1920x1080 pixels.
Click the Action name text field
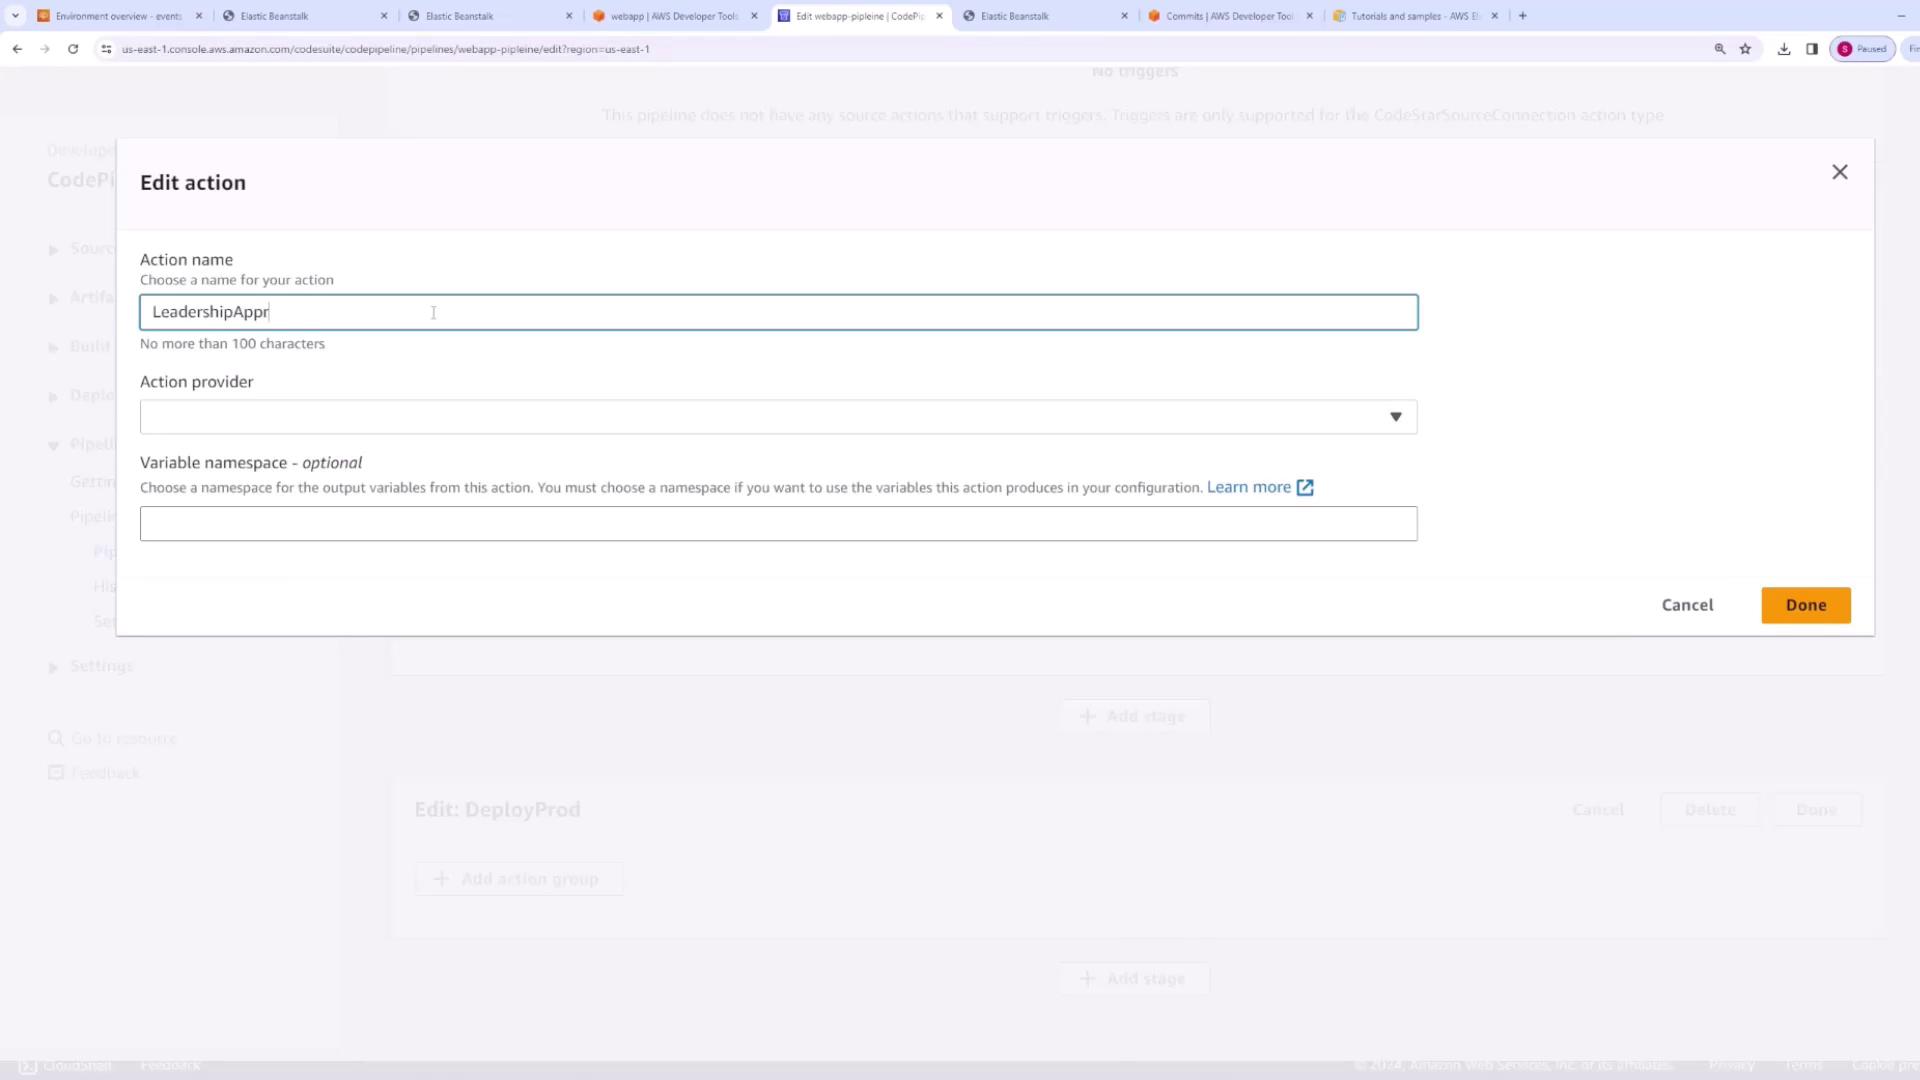click(x=778, y=312)
